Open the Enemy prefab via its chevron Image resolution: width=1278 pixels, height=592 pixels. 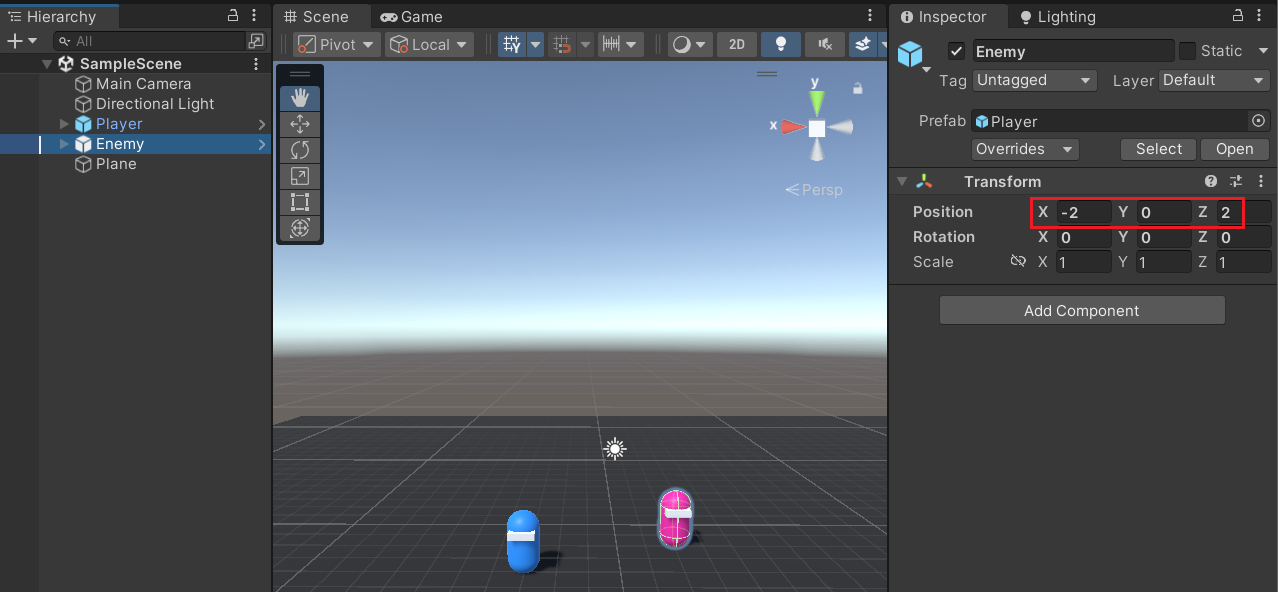[x=262, y=144]
